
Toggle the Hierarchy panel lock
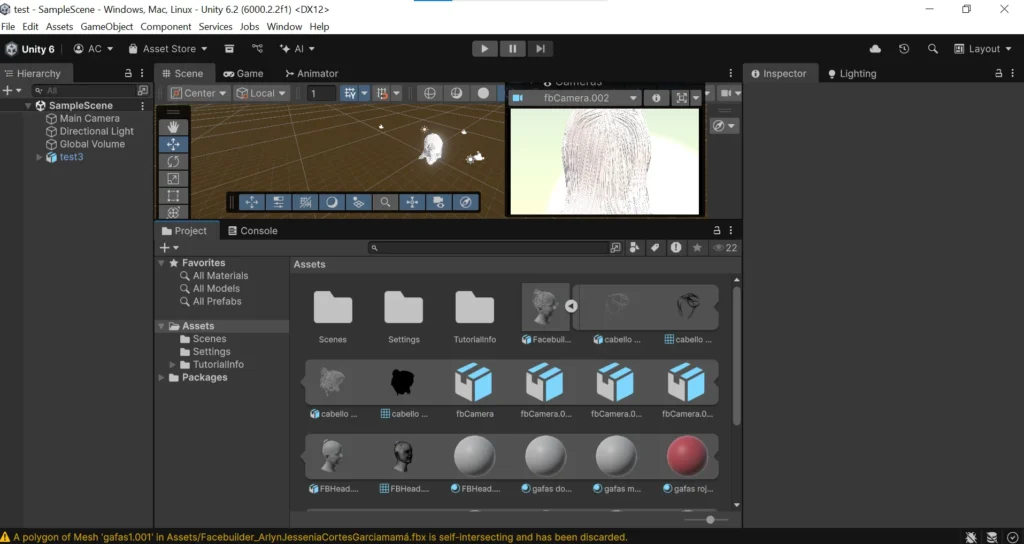coord(127,74)
